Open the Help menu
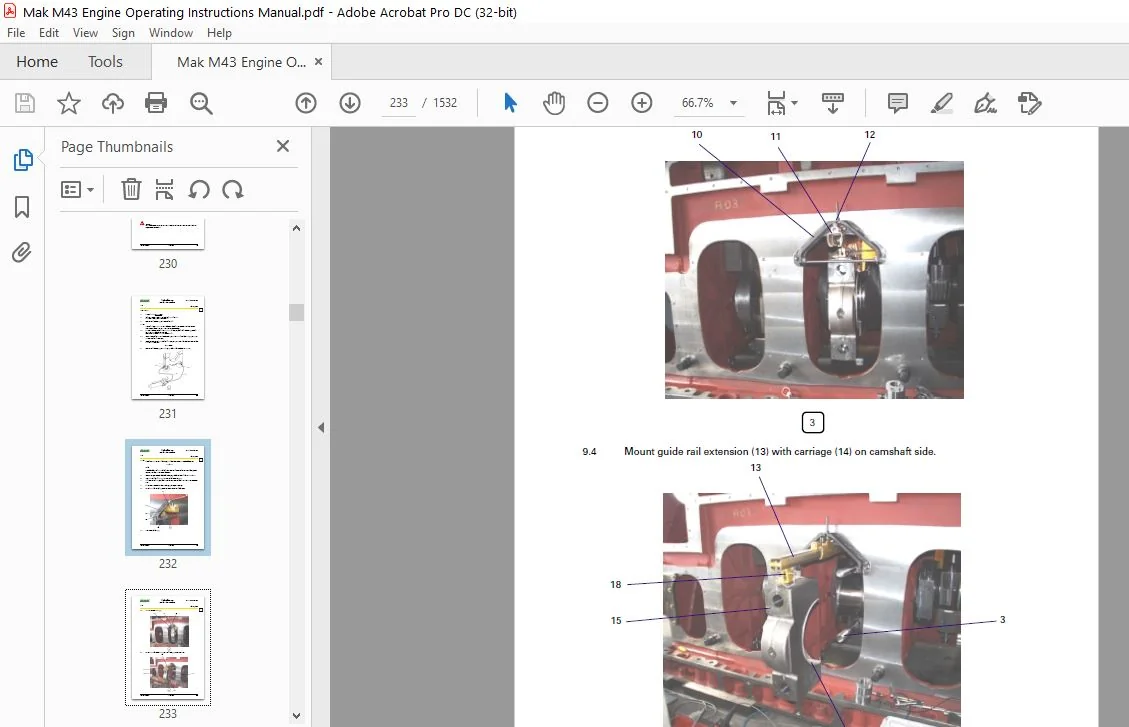The height and width of the screenshot is (727, 1129). pyautogui.click(x=219, y=32)
